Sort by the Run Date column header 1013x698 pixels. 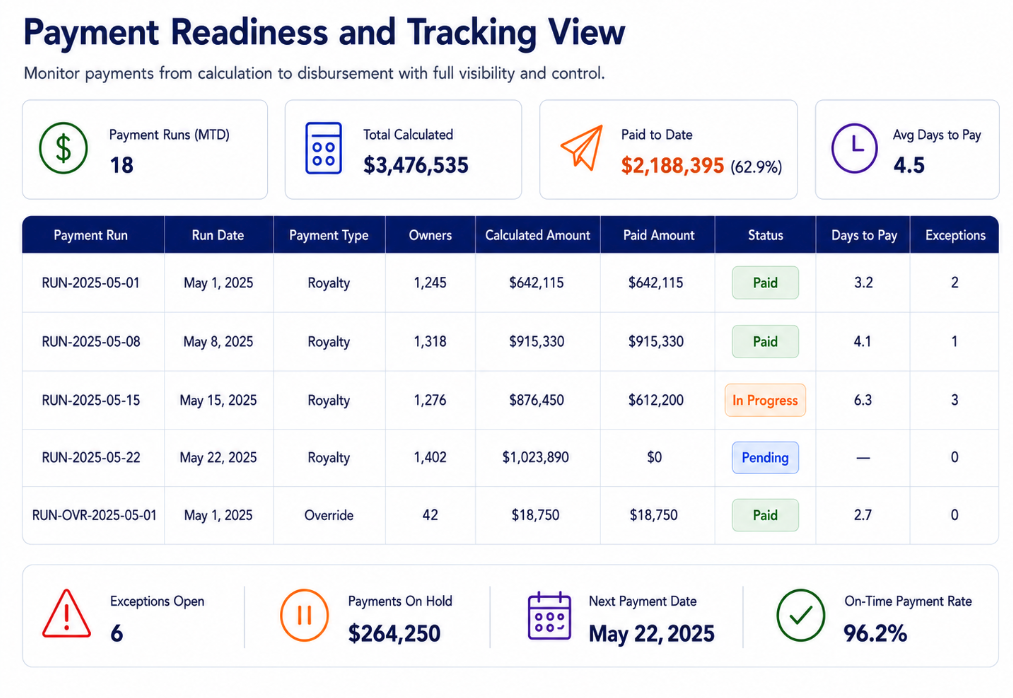pos(218,235)
